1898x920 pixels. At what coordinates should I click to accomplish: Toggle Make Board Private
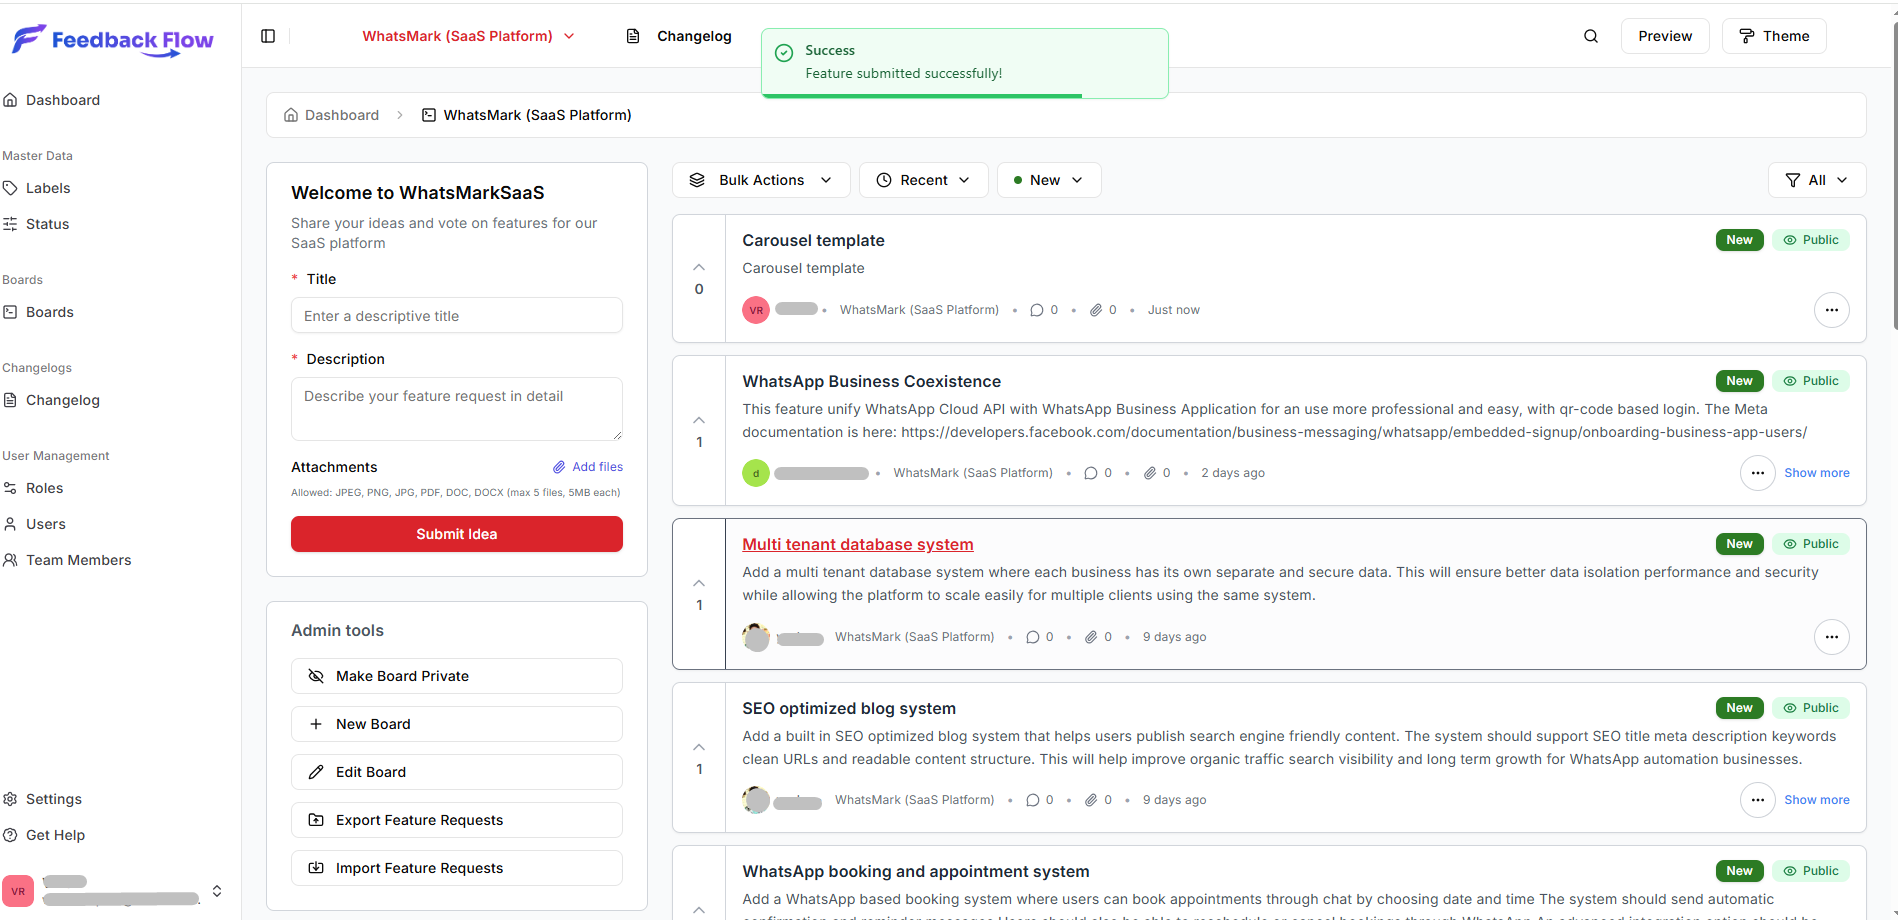pos(457,676)
